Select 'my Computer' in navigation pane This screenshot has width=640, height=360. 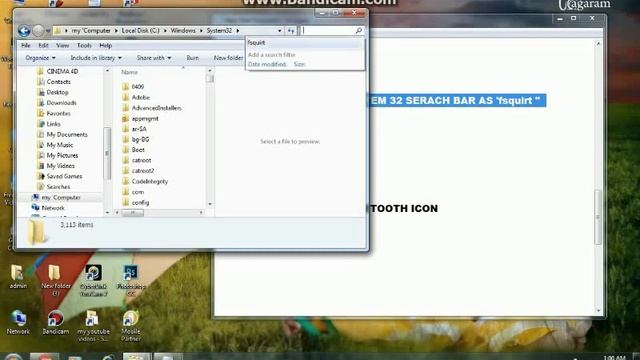(61, 197)
